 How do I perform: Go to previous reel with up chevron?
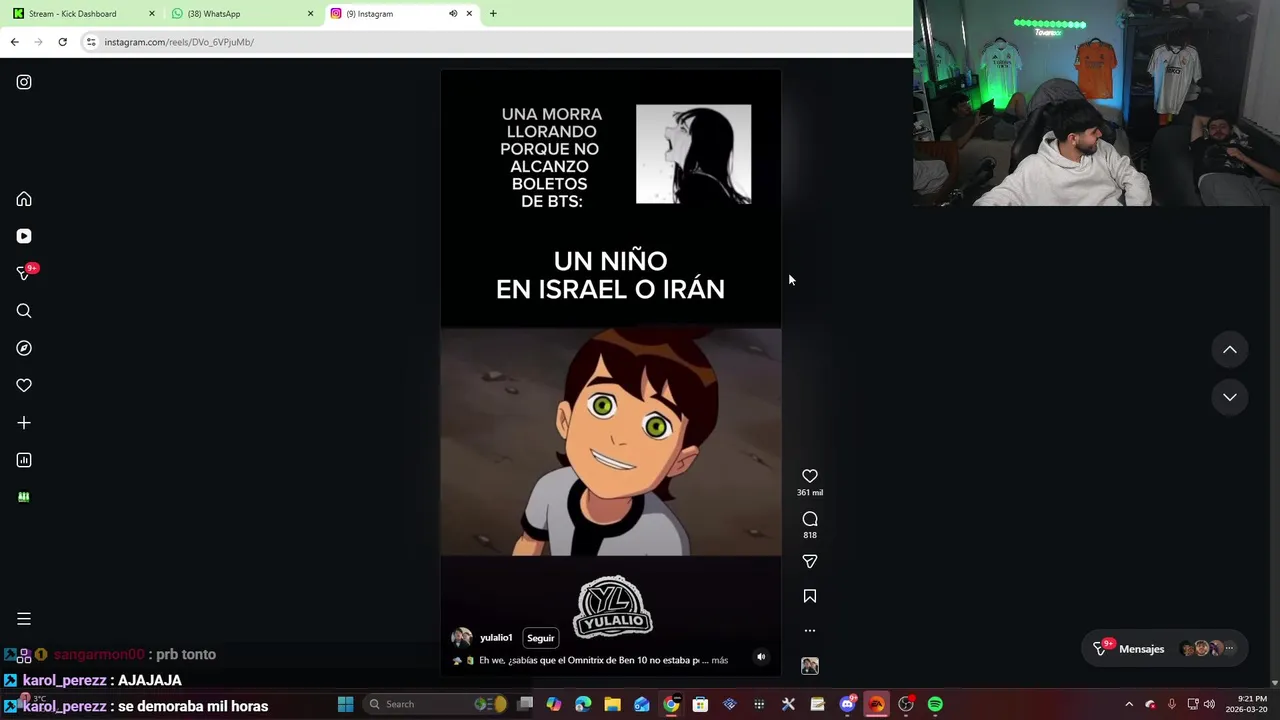click(1230, 350)
